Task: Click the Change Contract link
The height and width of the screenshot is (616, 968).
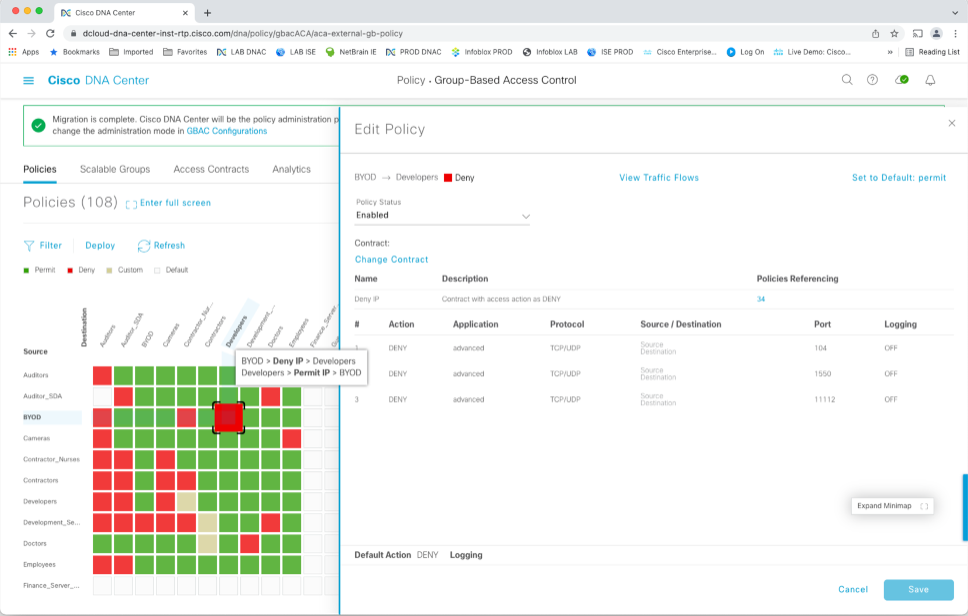Action: pyautogui.click(x=391, y=259)
